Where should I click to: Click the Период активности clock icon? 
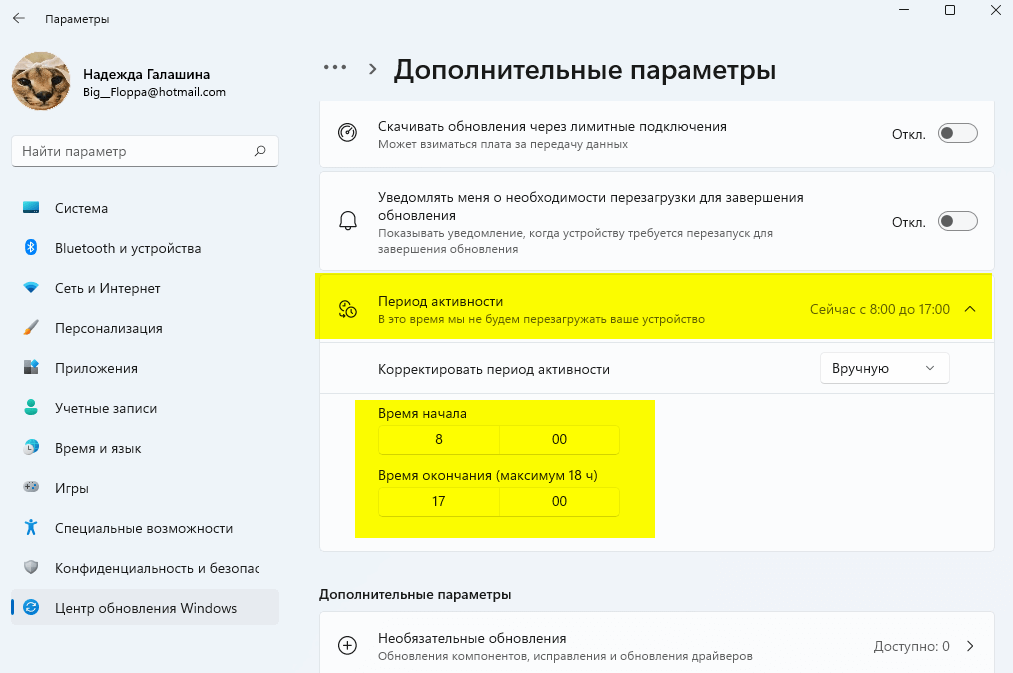pyautogui.click(x=348, y=309)
